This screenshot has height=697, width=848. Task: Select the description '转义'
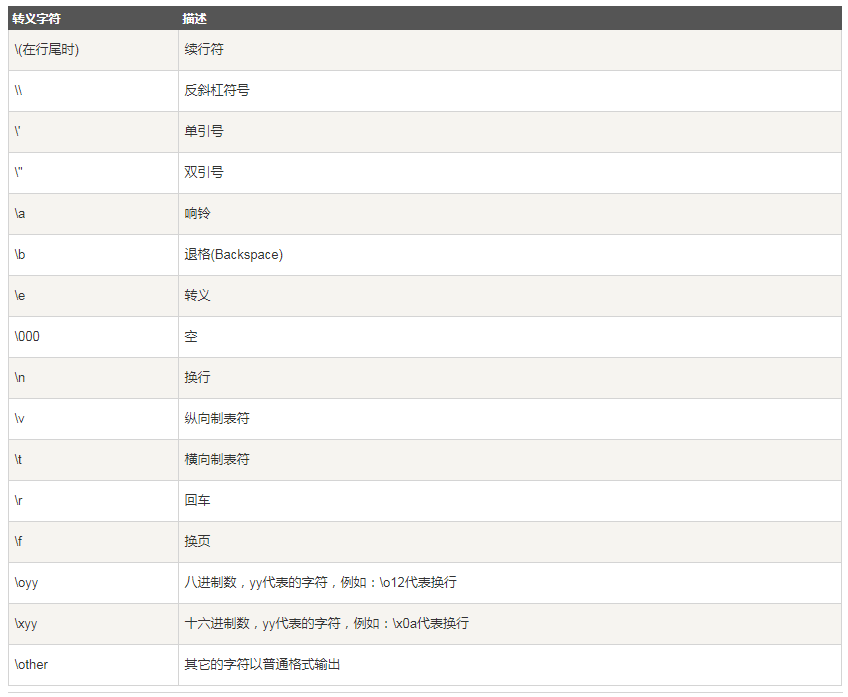point(197,296)
